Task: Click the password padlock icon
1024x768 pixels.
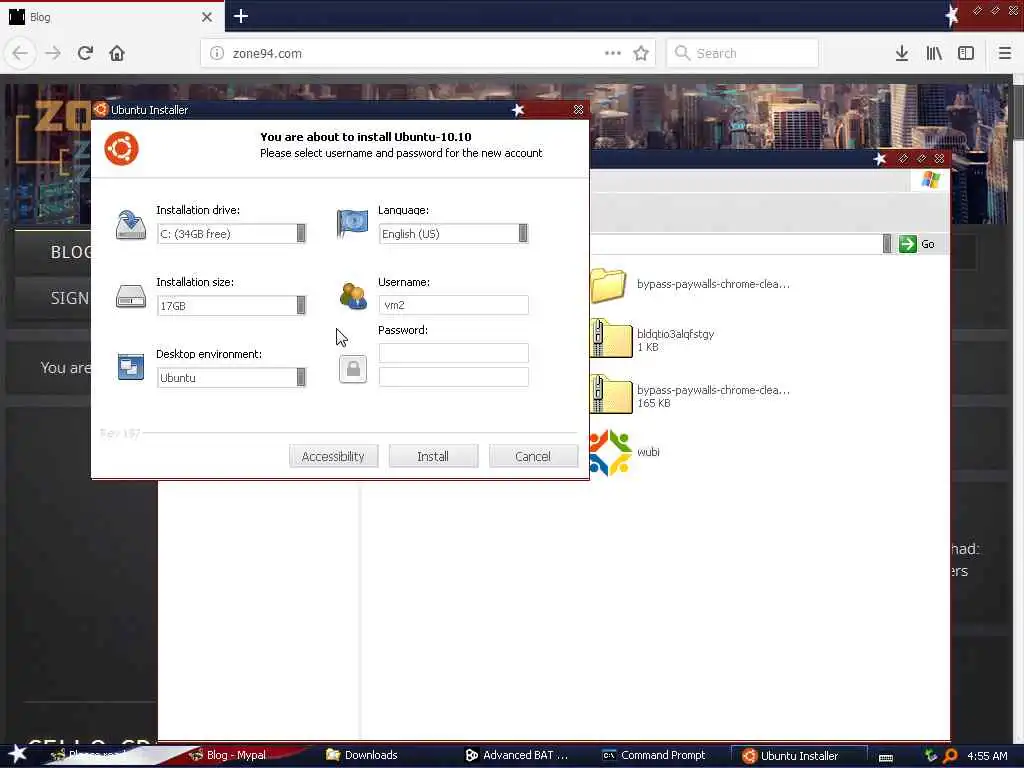Action: pyautogui.click(x=353, y=369)
